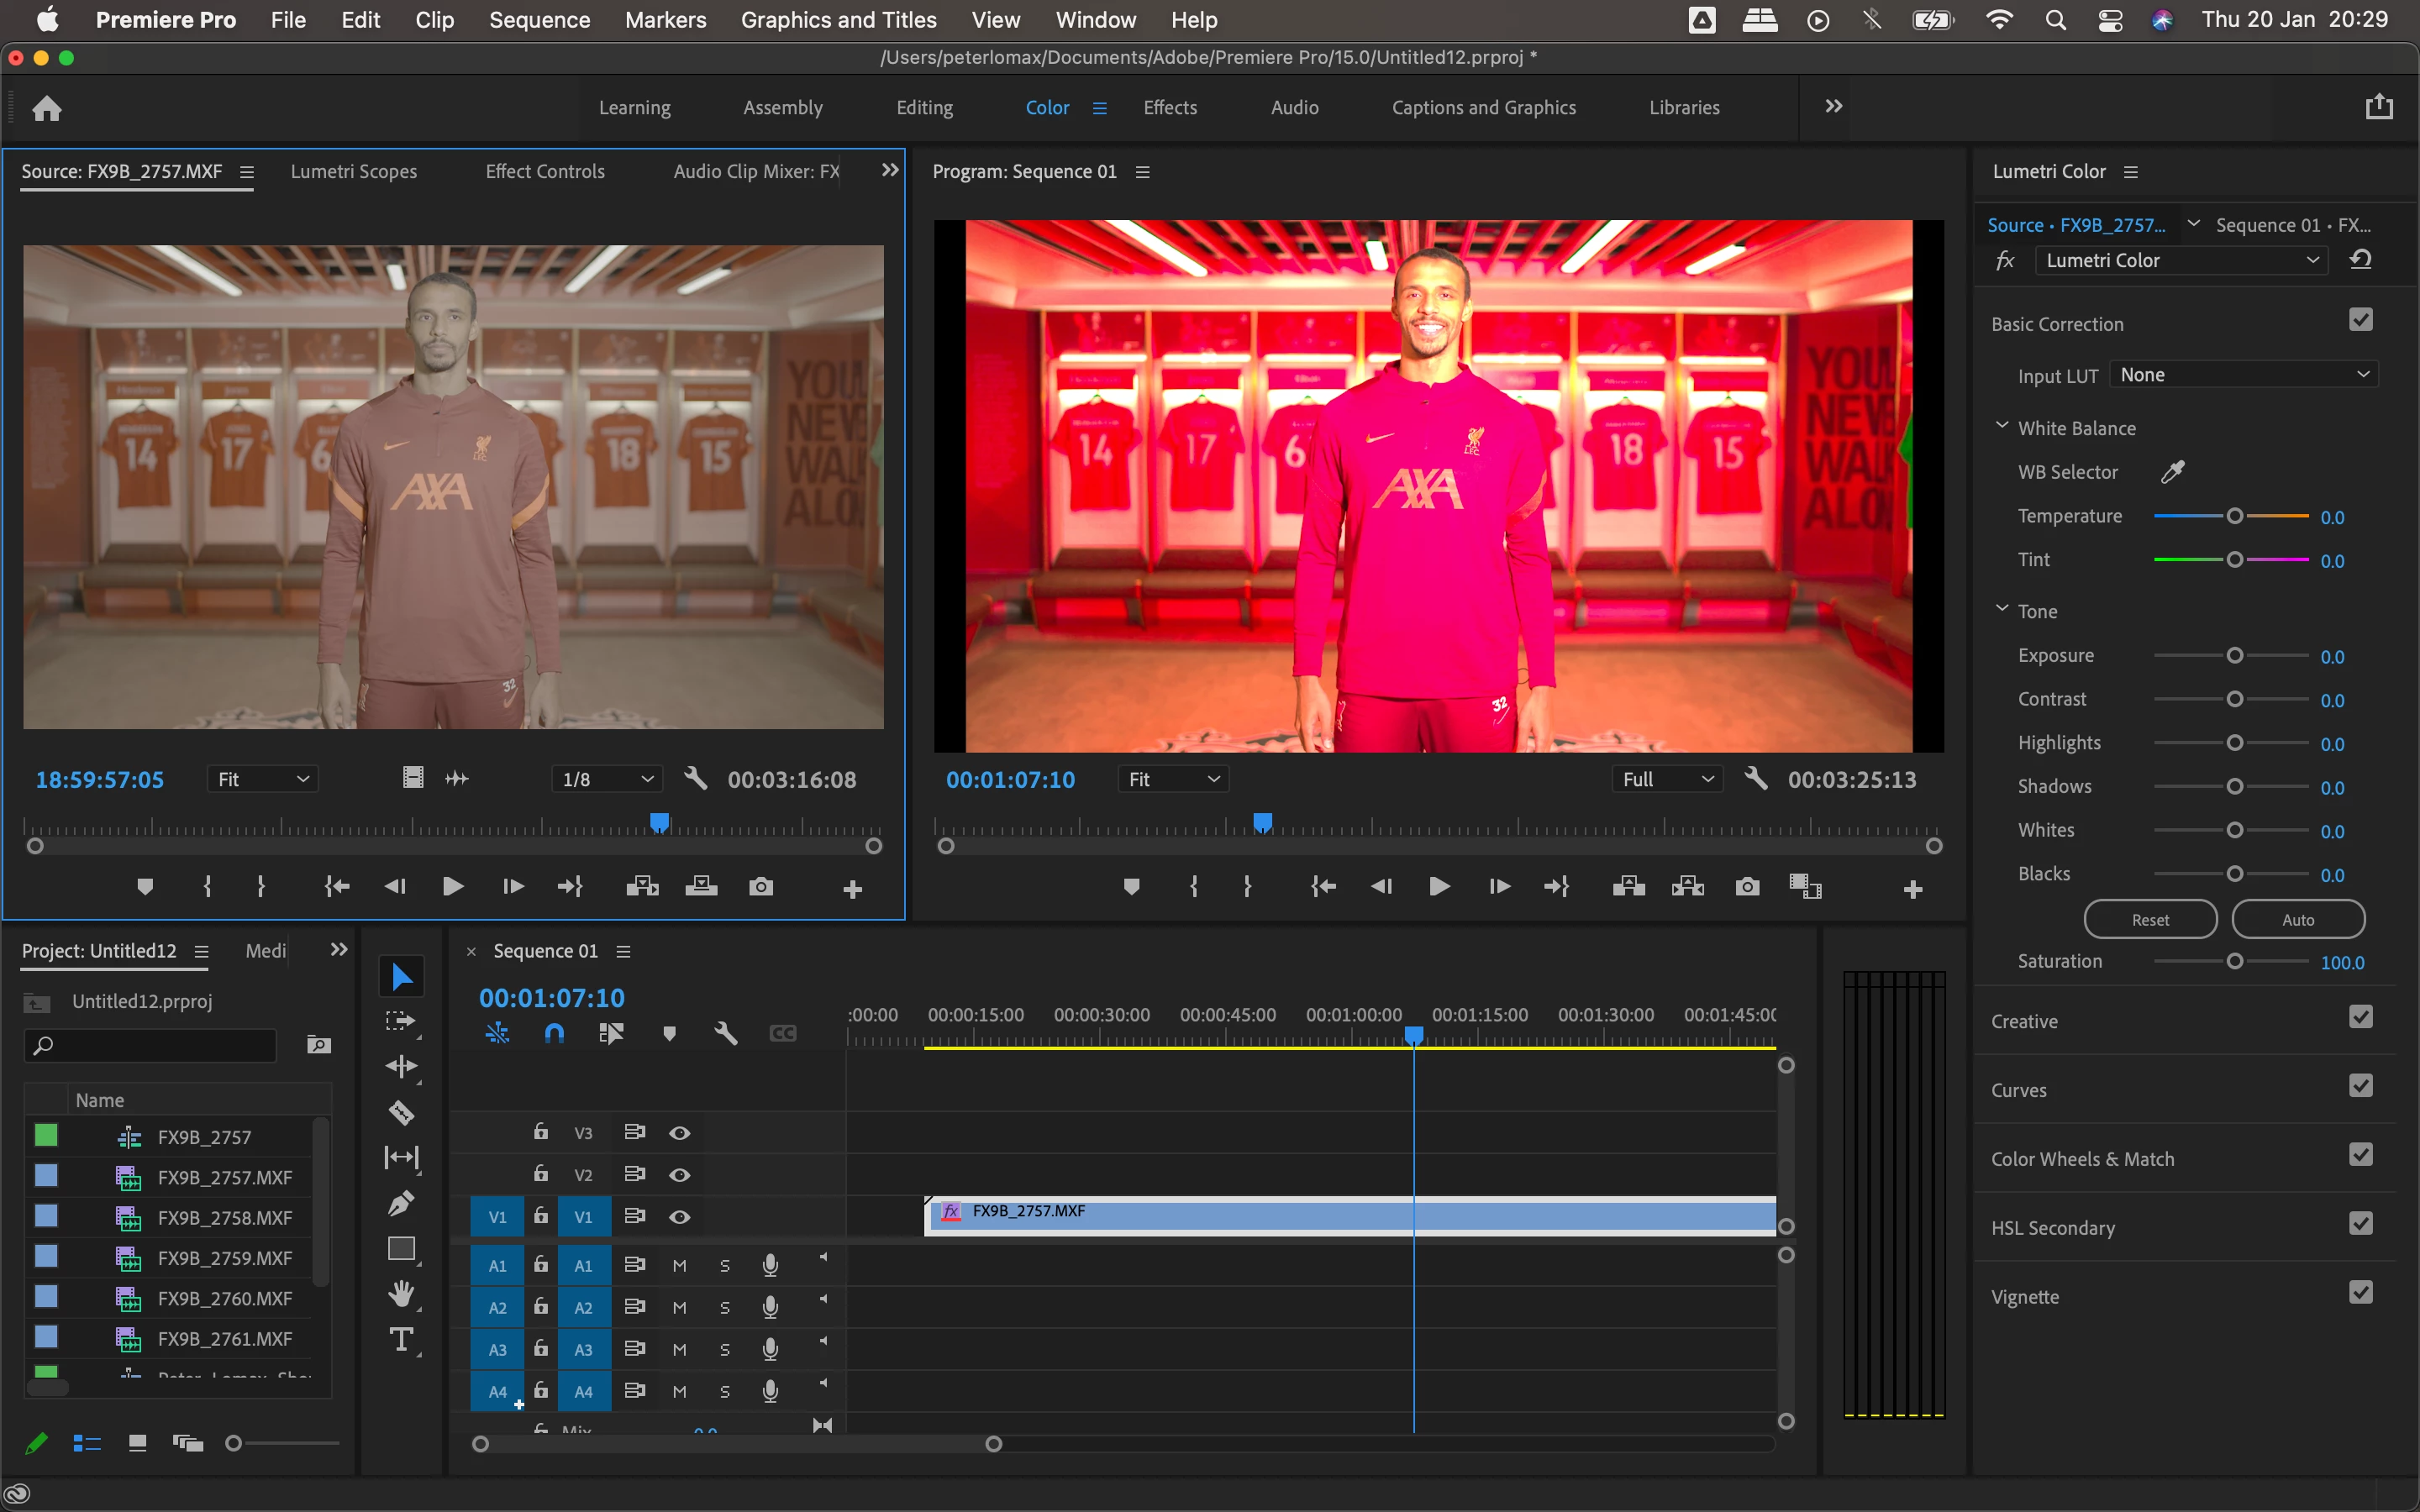Image resolution: width=2420 pixels, height=1512 pixels.
Task: Select the Hand tool
Action: pos(401,1294)
